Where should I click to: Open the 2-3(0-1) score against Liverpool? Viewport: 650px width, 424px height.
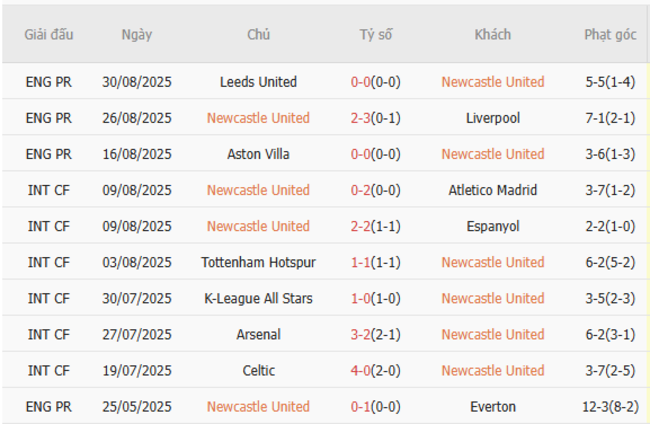[376, 118]
